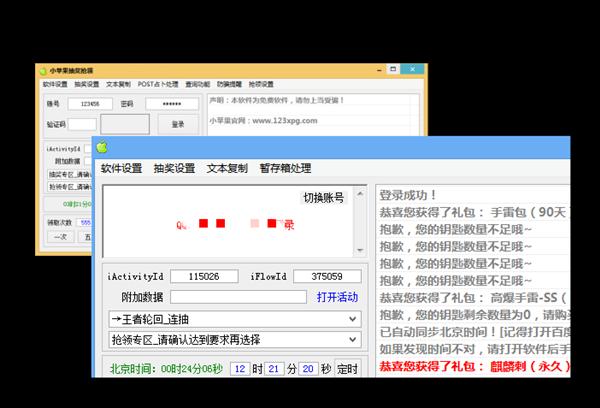Click the 切换账号 button

pyautogui.click(x=323, y=198)
